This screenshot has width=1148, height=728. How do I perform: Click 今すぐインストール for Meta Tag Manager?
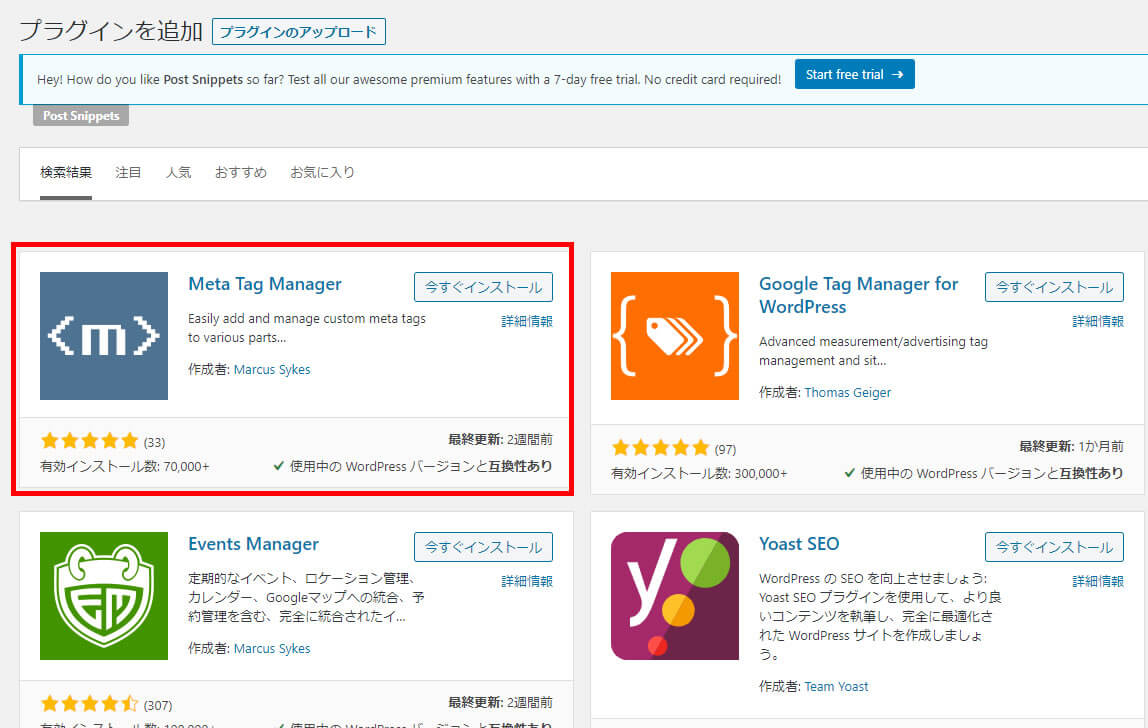click(x=483, y=287)
